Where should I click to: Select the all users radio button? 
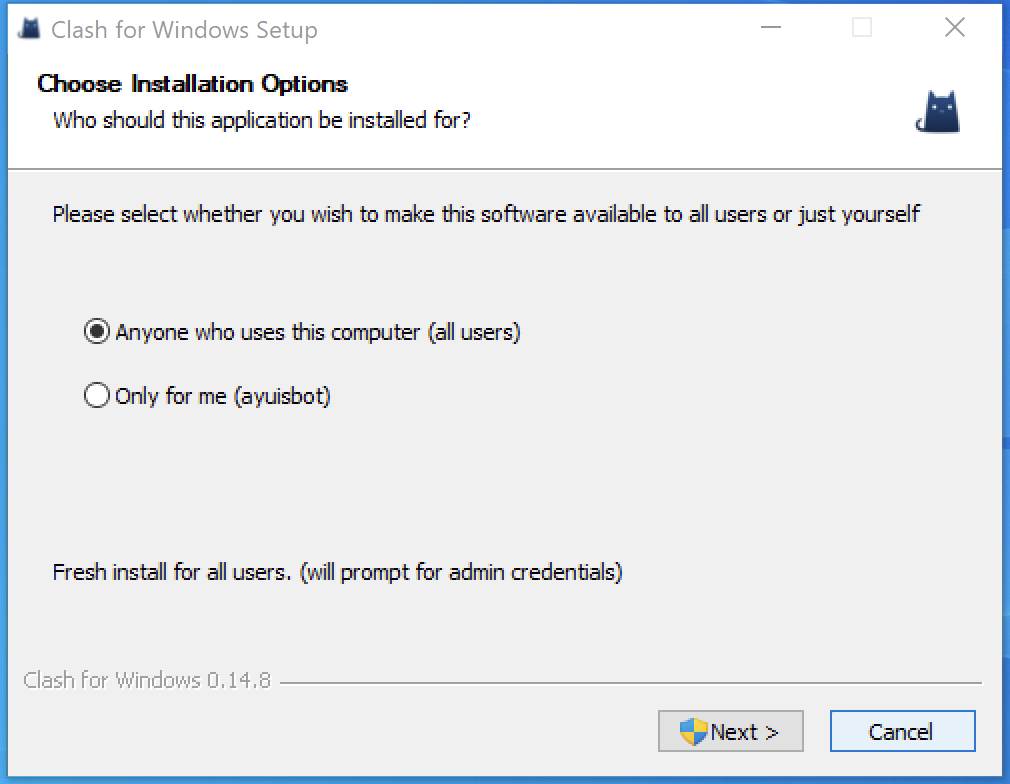[97, 332]
